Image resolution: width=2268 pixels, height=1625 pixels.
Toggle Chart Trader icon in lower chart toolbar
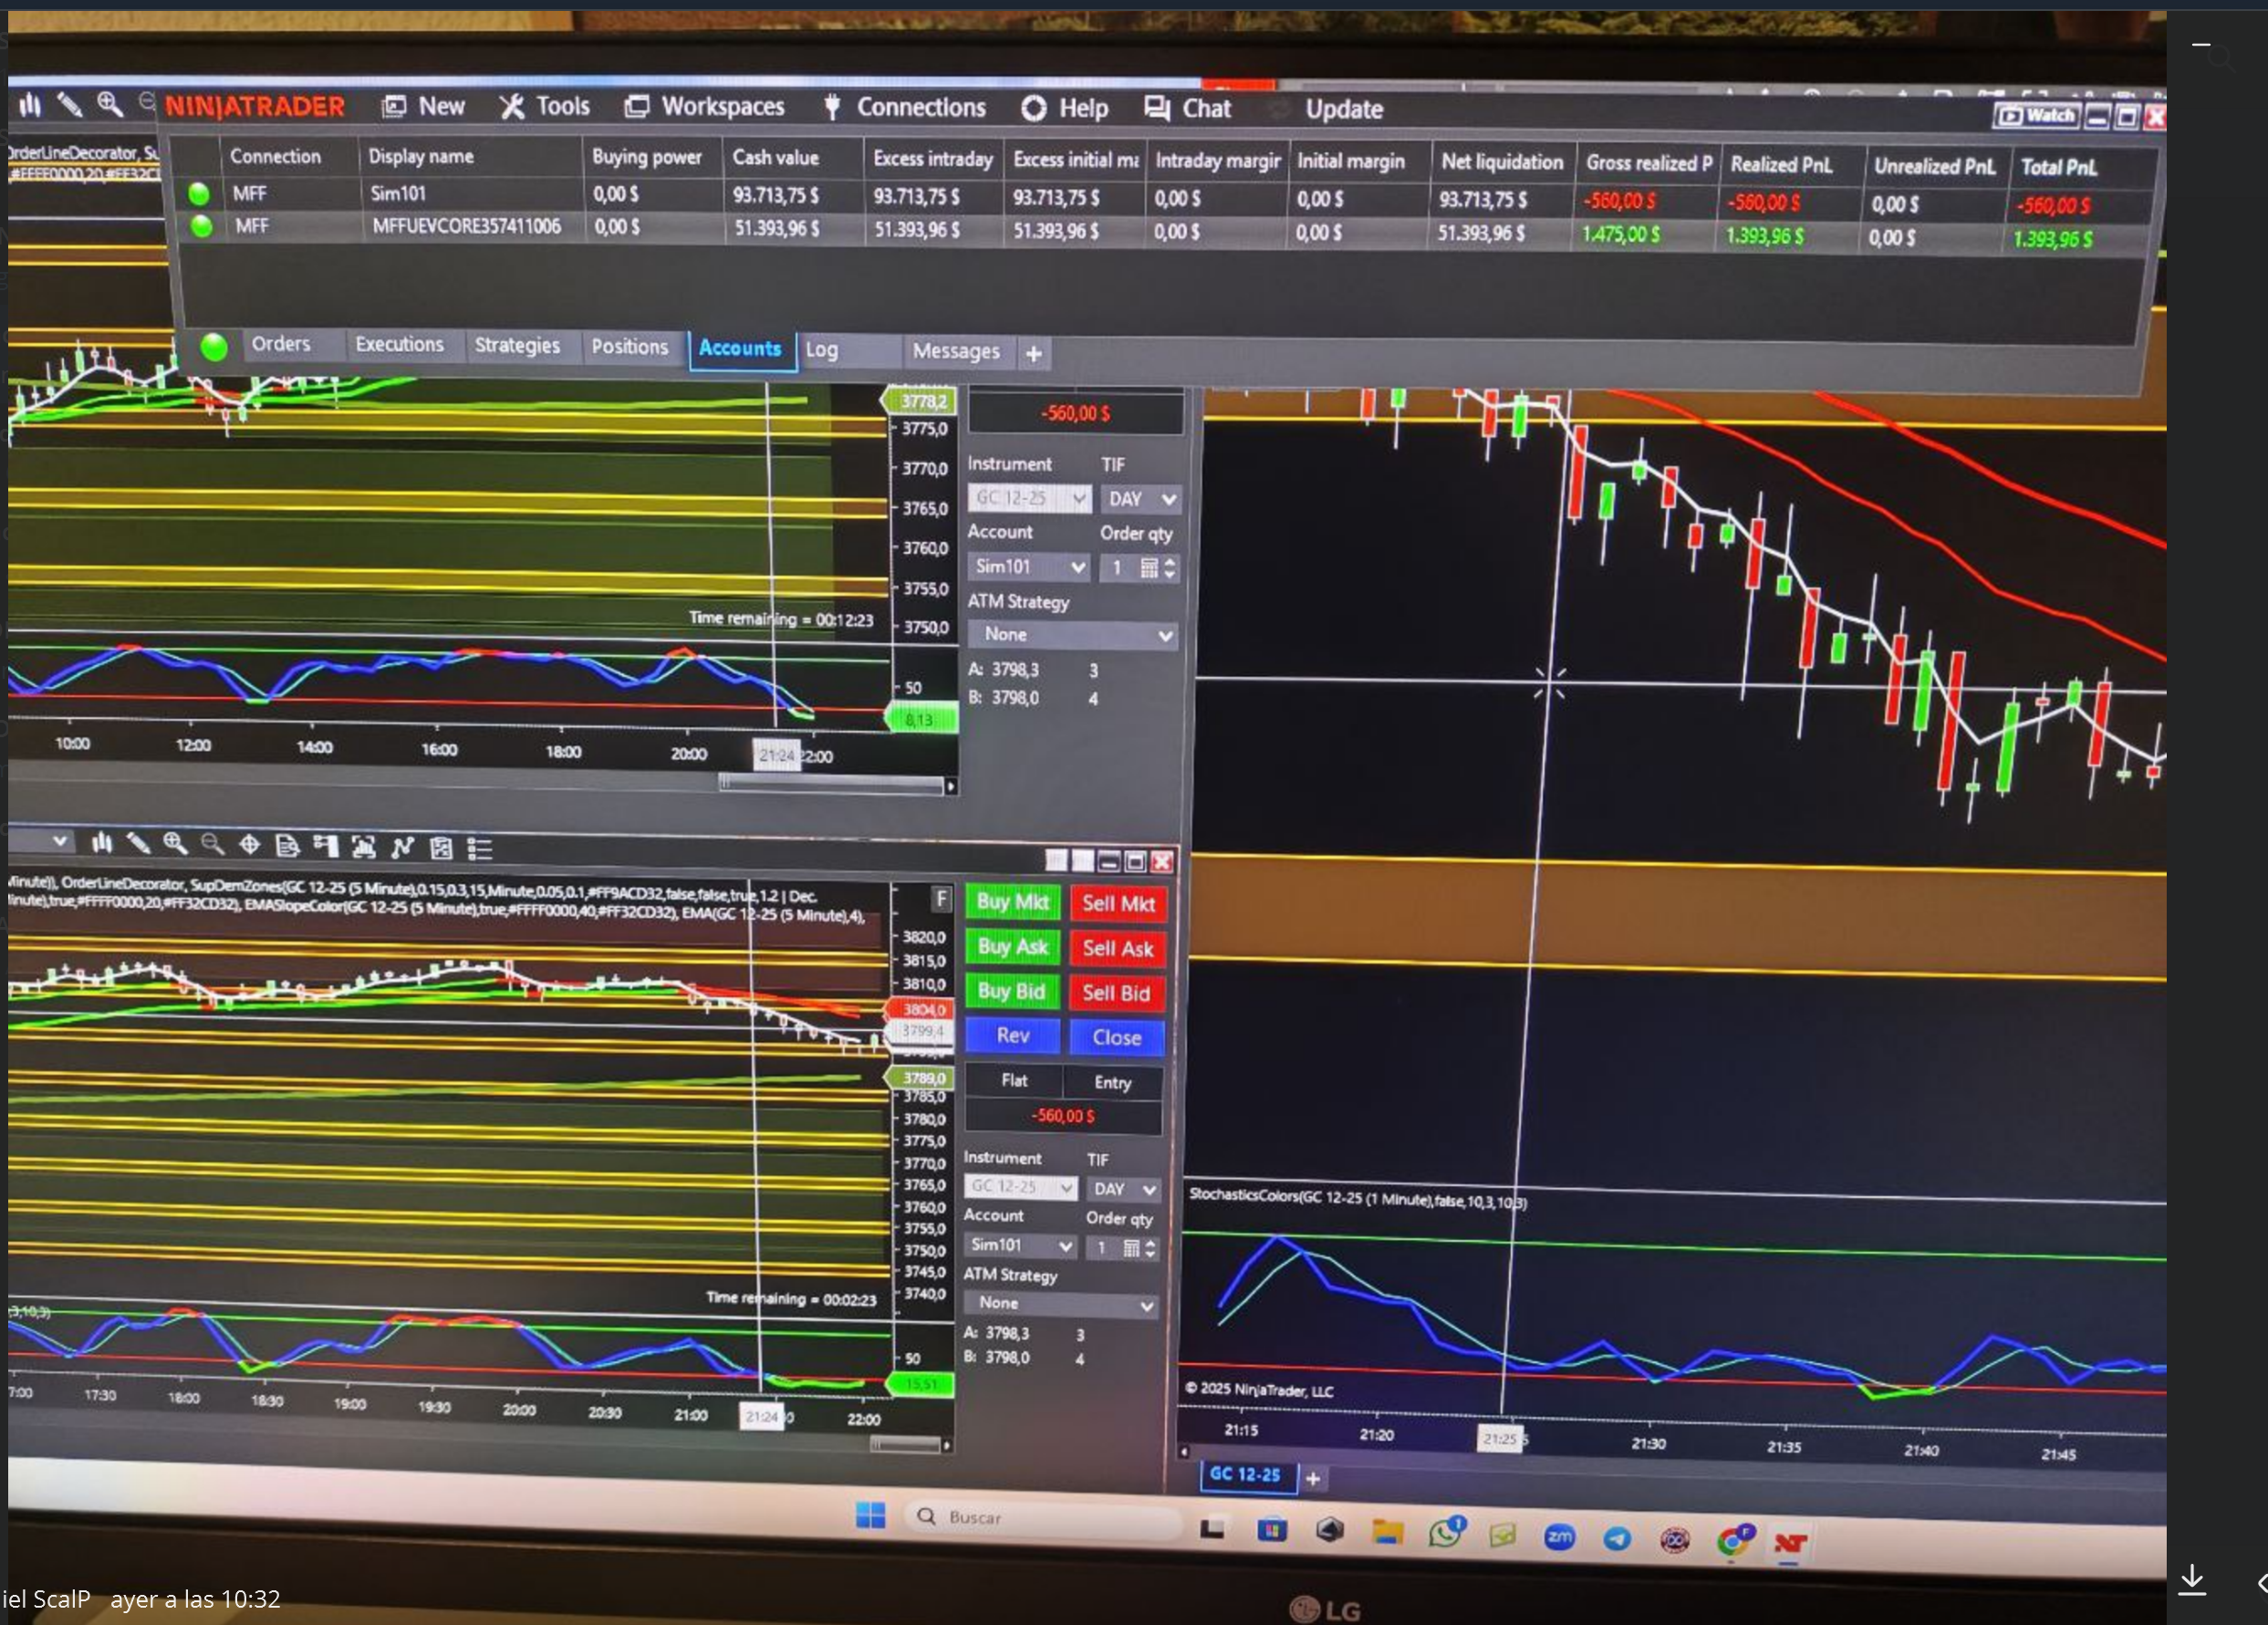325,847
